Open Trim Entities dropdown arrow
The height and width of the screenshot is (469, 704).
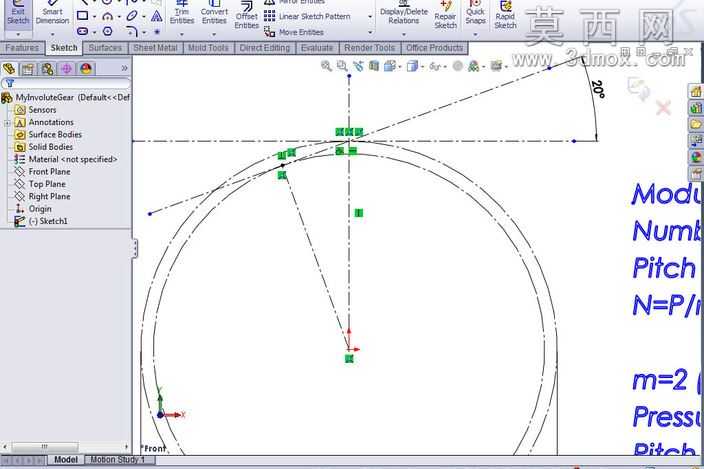coord(182,34)
